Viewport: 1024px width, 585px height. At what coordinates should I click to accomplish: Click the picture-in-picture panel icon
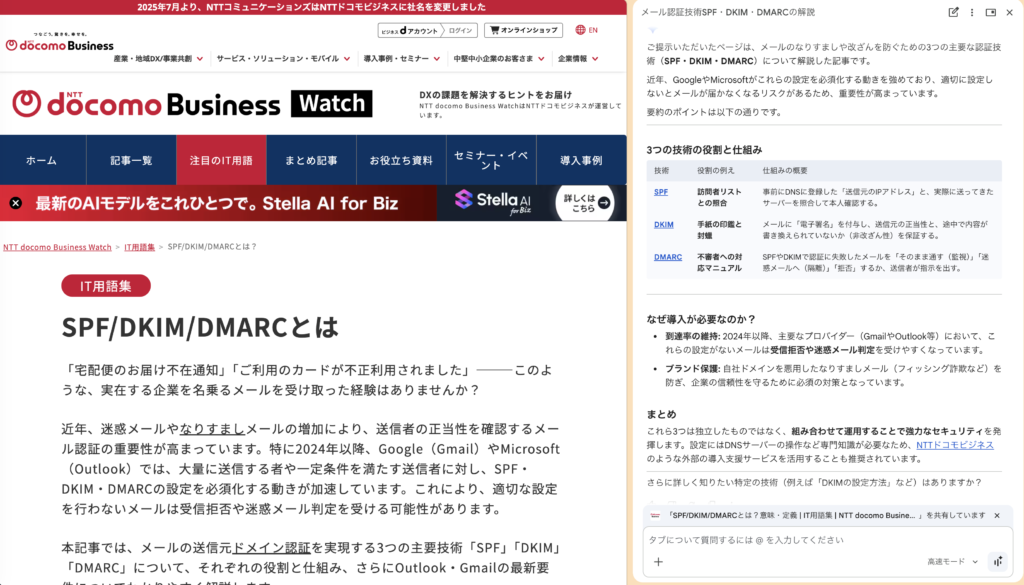990,12
